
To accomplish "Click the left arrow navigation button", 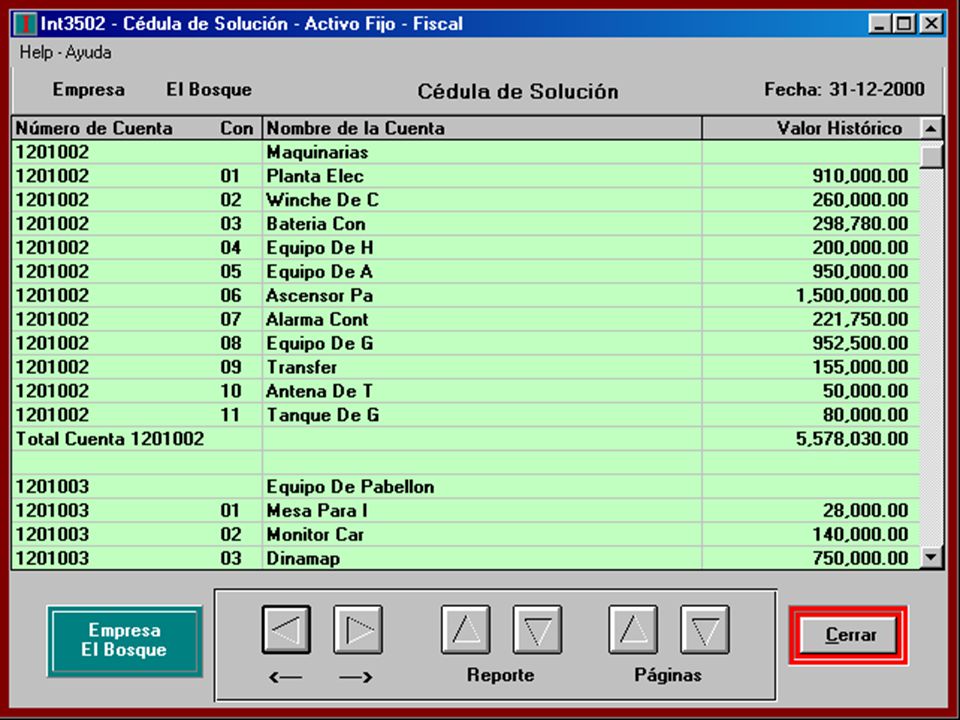I will click(x=286, y=629).
